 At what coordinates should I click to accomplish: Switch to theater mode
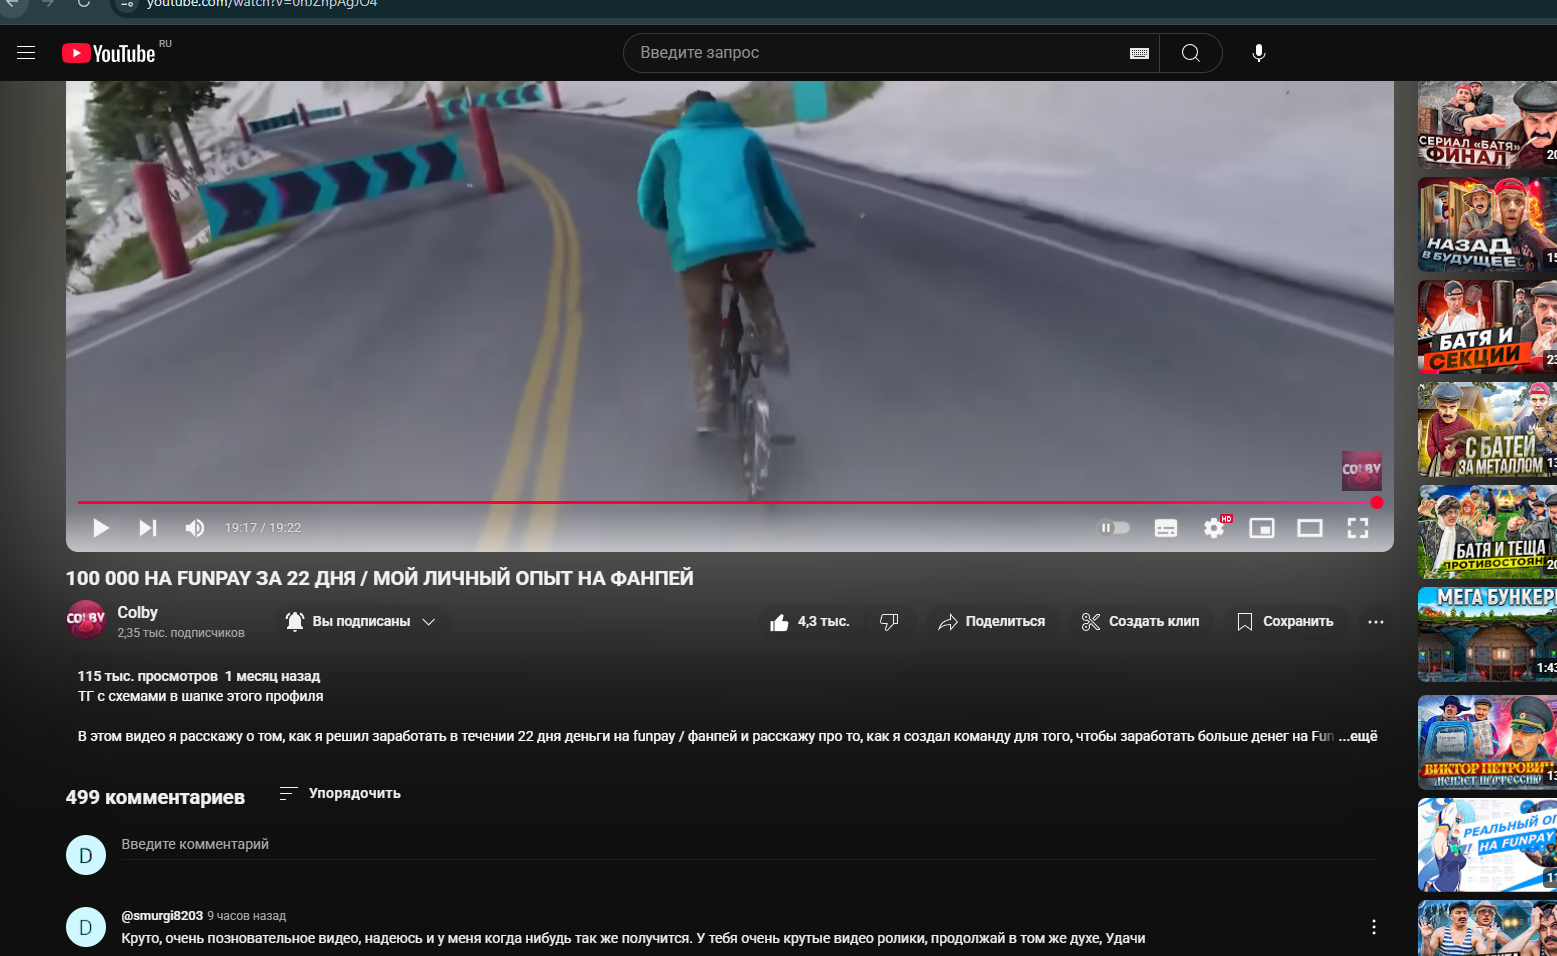coord(1310,528)
